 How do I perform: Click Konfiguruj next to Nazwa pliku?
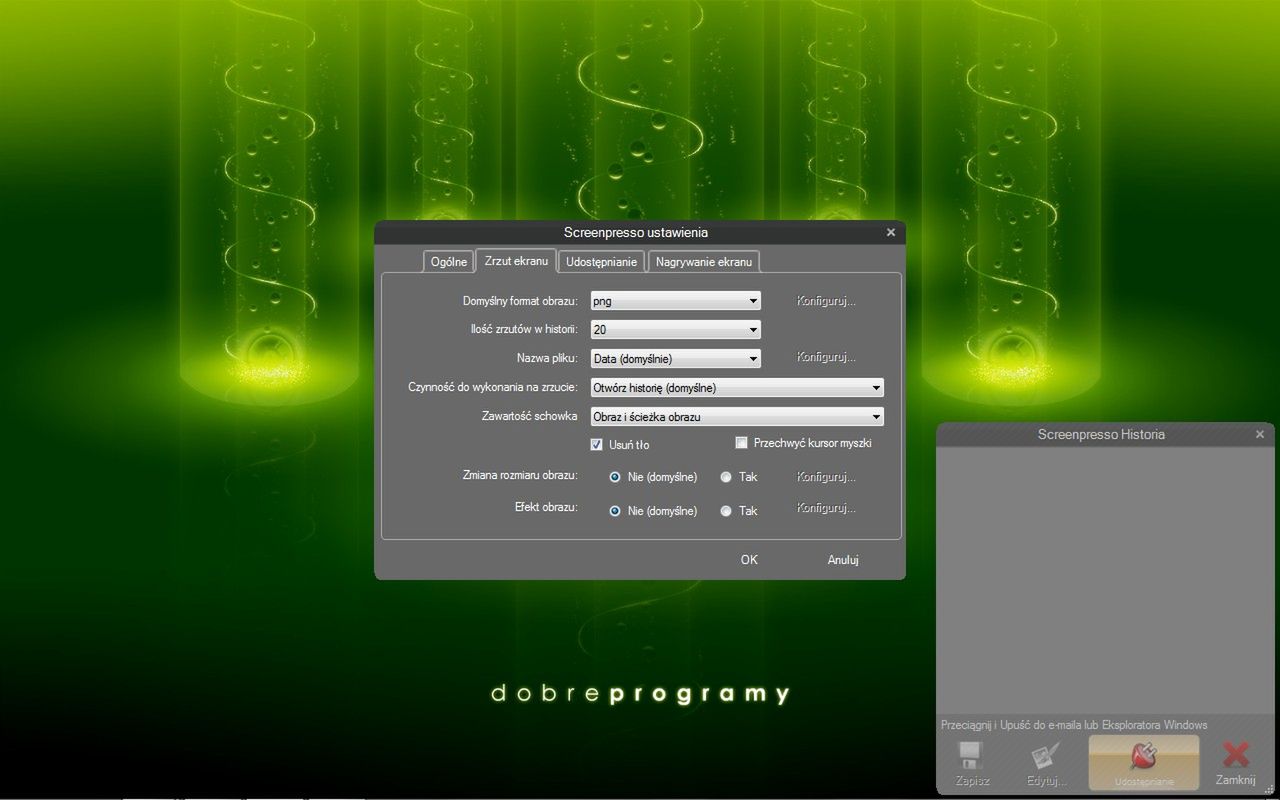coord(826,357)
